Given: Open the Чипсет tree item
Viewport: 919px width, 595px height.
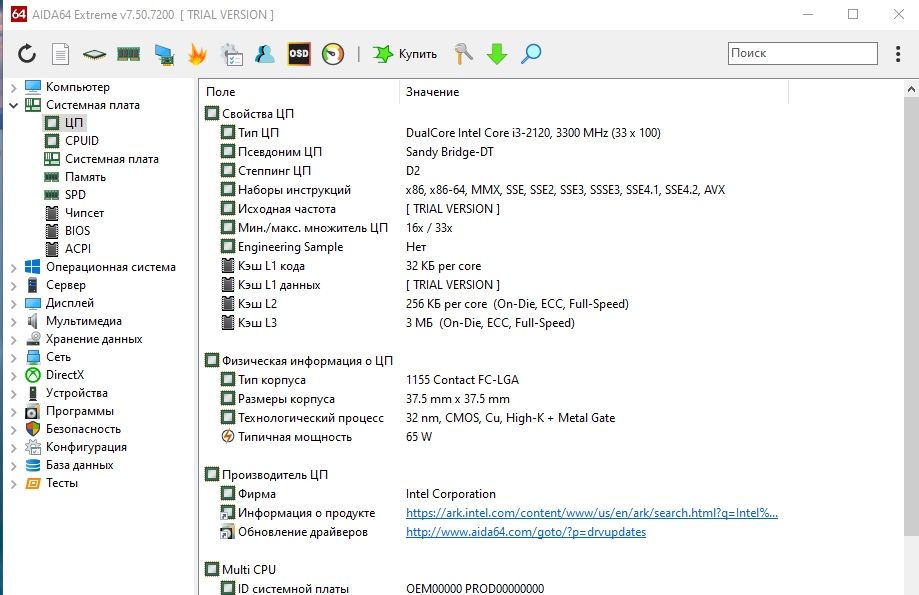Looking at the screenshot, I should click(x=74, y=213).
